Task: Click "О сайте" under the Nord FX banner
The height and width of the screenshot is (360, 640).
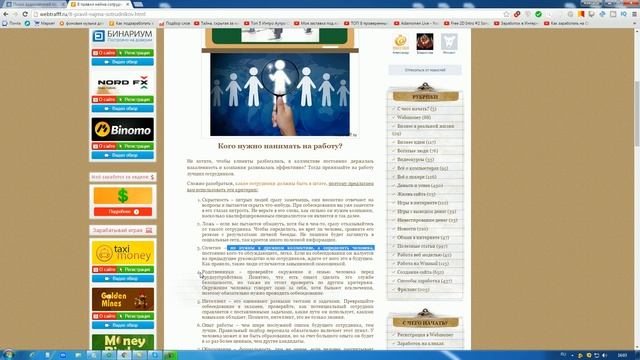Action: 104,100
